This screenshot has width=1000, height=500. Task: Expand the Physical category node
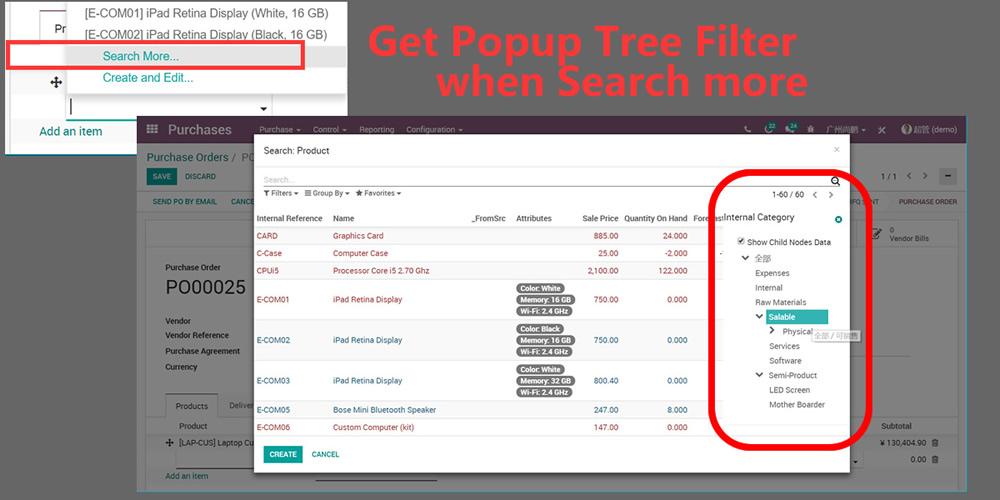(x=773, y=331)
